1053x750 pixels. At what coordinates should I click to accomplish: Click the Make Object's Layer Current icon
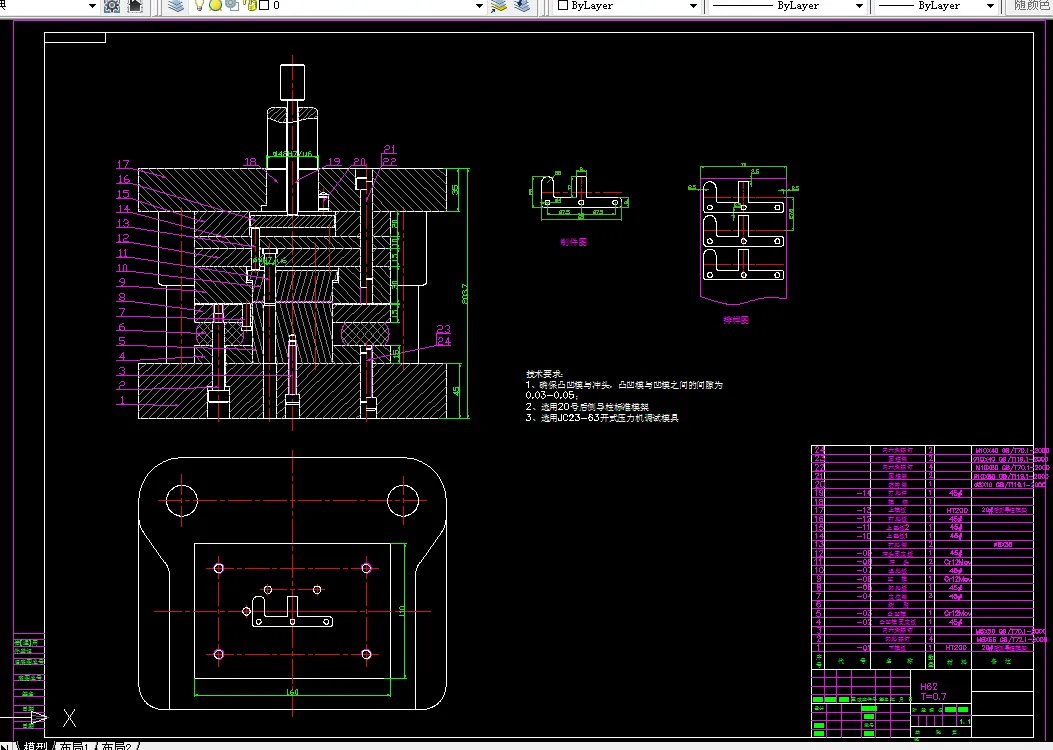click(x=500, y=6)
